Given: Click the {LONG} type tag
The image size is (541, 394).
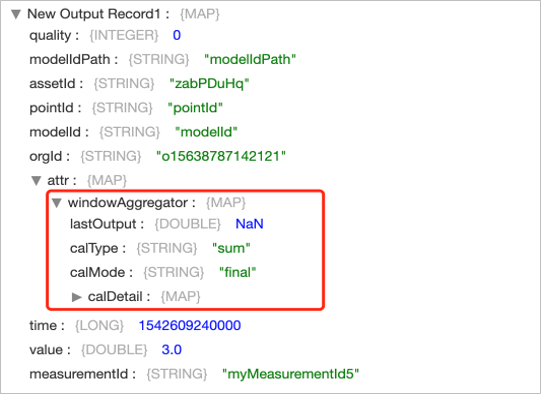Looking at the screenshot, I should 99,325.
